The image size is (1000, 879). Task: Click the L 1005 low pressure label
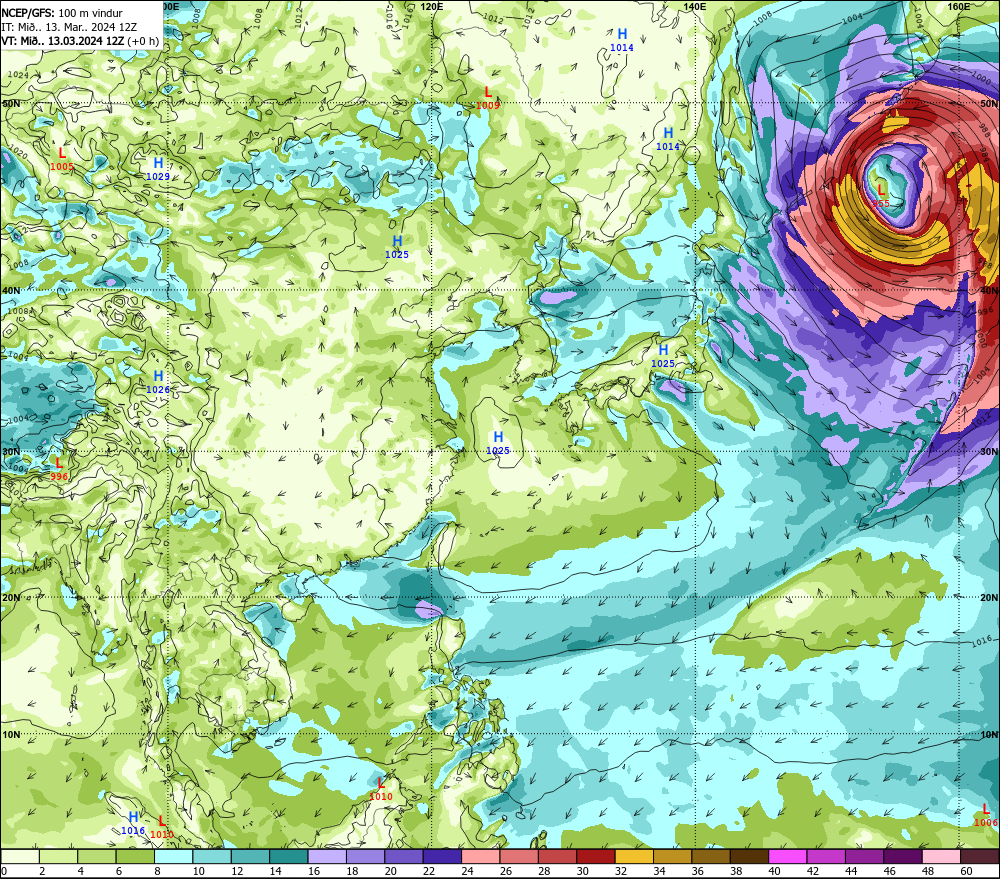point(62,159)
